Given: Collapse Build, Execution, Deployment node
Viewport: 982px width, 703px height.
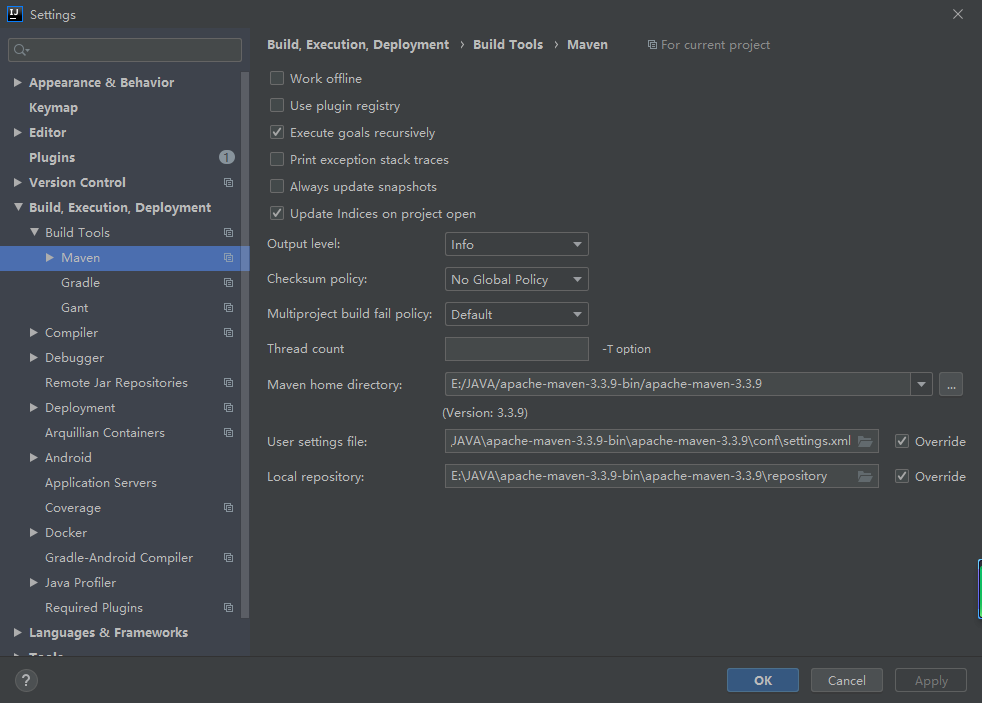Looking at the screenshot, I should [x=18, y=207].
